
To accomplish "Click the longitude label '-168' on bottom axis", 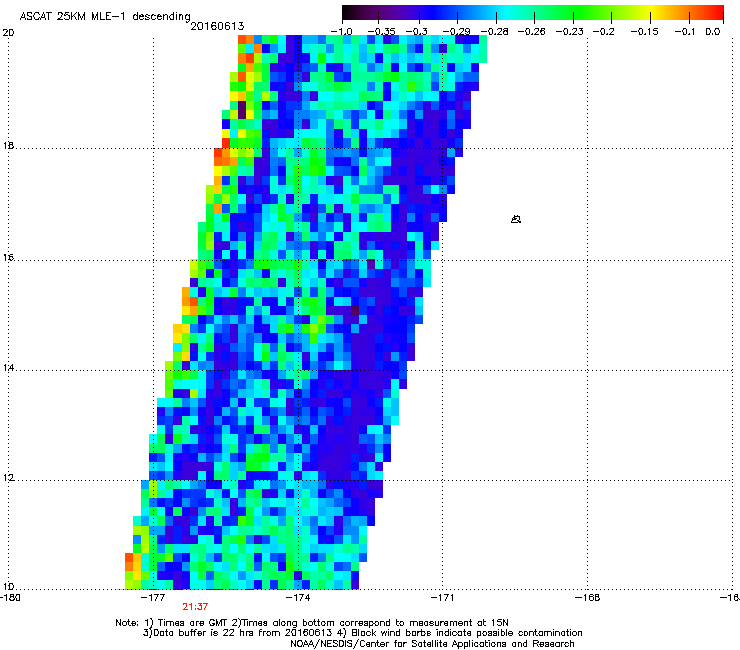I will click(x=588, y=598).
